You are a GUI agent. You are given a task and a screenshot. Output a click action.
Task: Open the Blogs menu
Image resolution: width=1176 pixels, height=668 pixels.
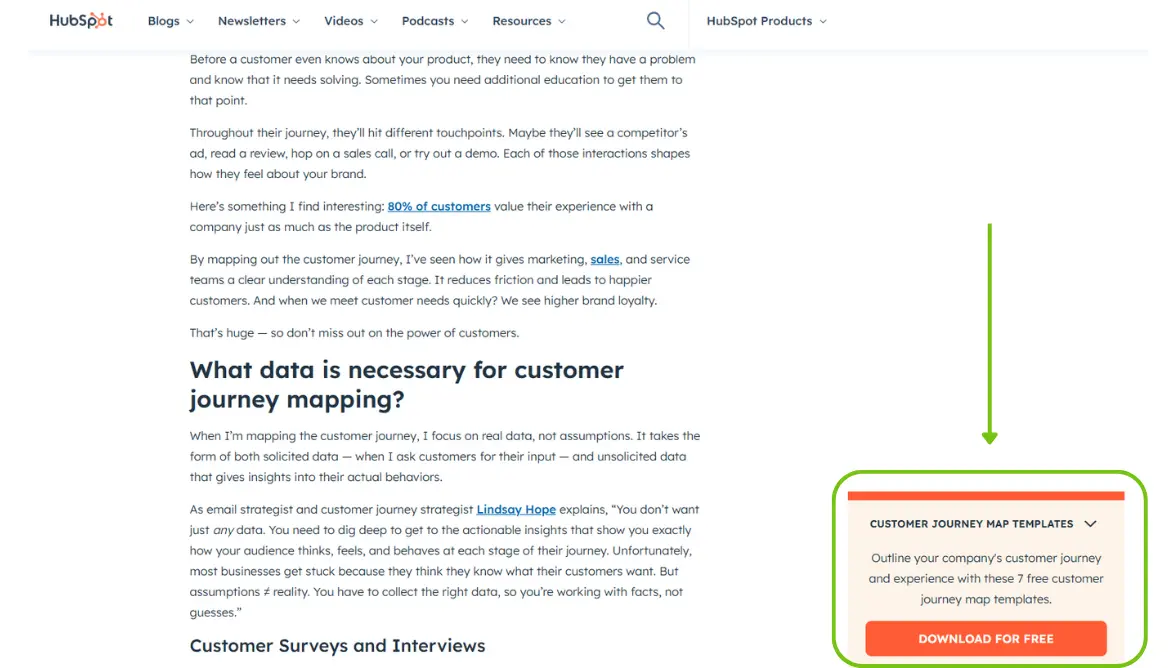pyautogui.click(x=171, y=21)
